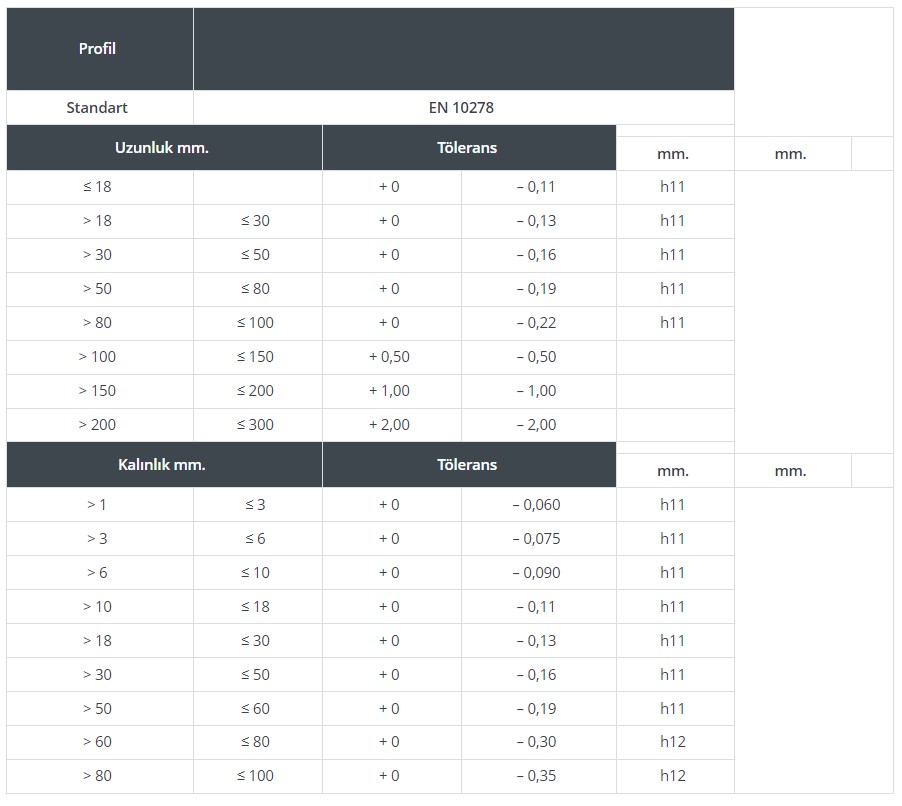This screenshot has height=806, width=902.
Task: Select the Uzunluk mm. section header
Action: 162,147
